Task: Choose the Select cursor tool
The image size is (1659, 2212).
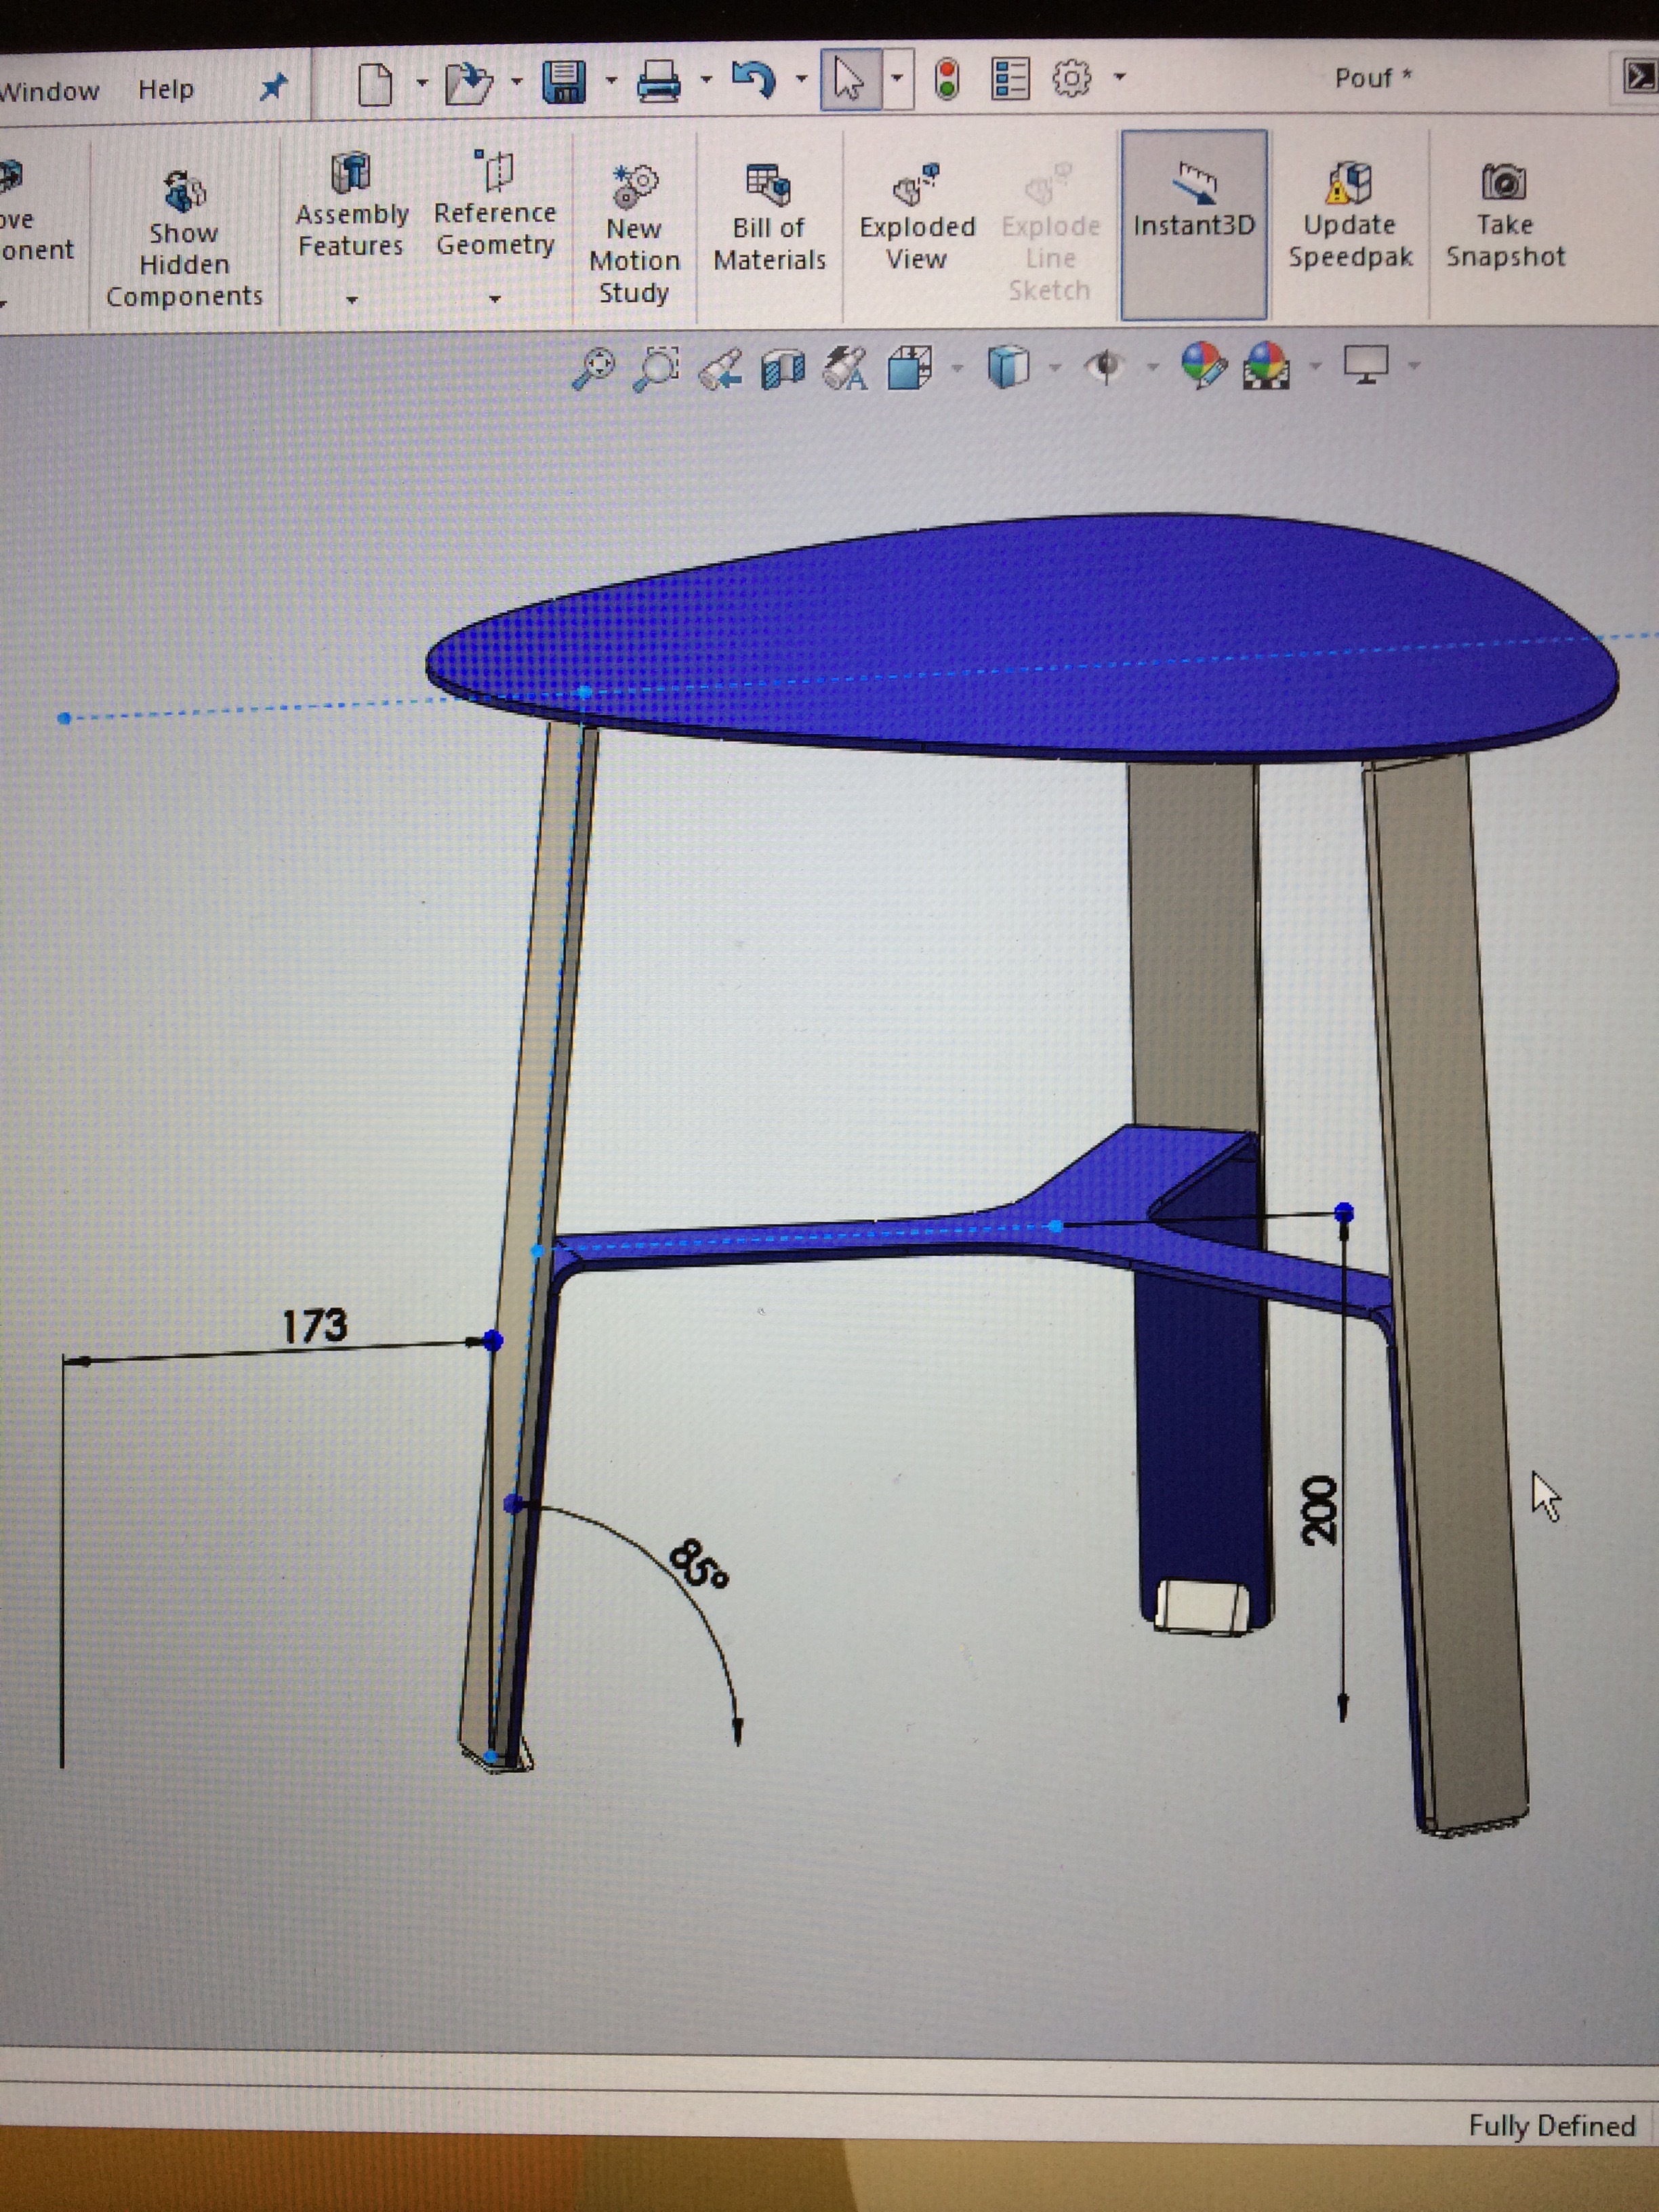Action: 849,79
